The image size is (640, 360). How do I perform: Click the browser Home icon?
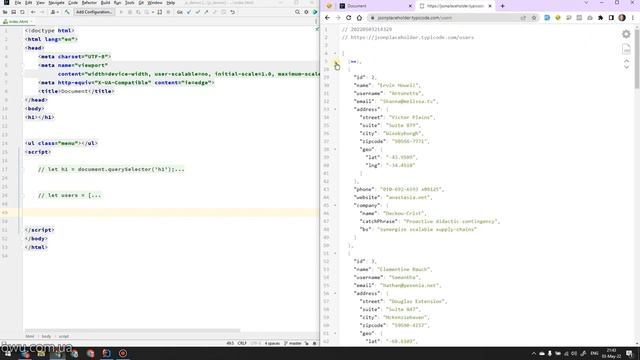[359, 18]
